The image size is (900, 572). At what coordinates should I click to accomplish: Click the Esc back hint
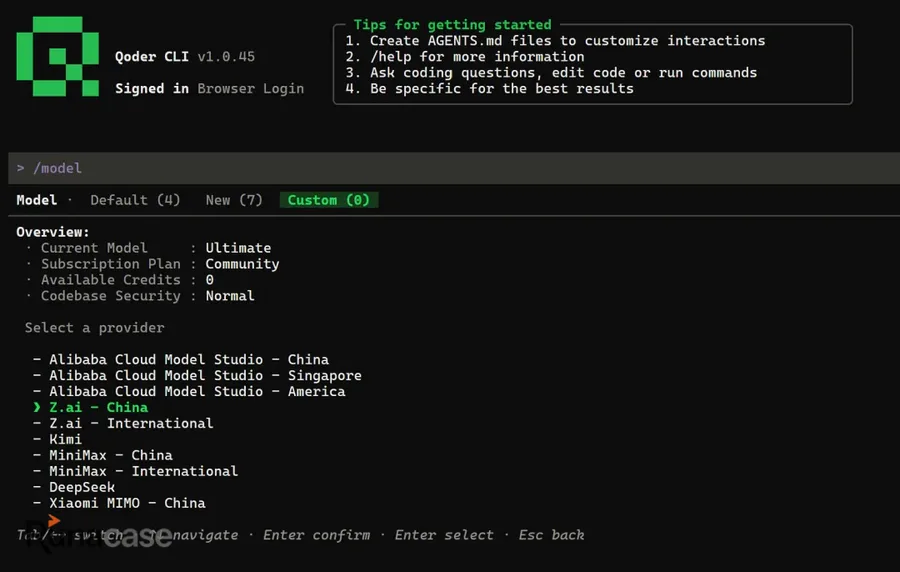point(551,535)
